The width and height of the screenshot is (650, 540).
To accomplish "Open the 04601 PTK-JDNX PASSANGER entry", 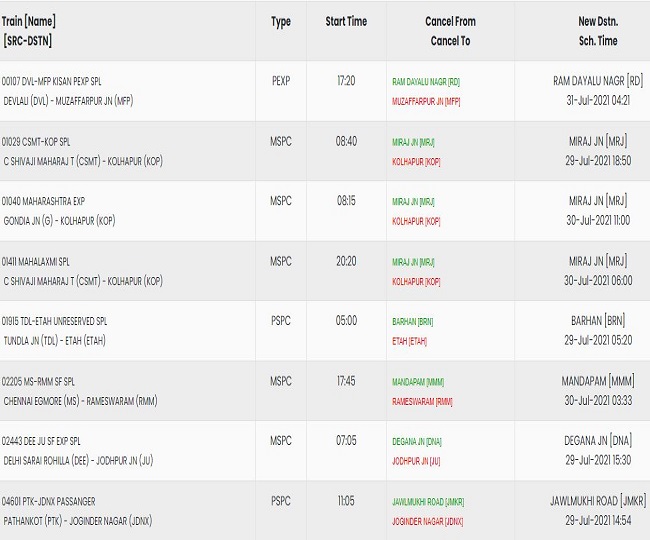I will [x=49, y=501].
